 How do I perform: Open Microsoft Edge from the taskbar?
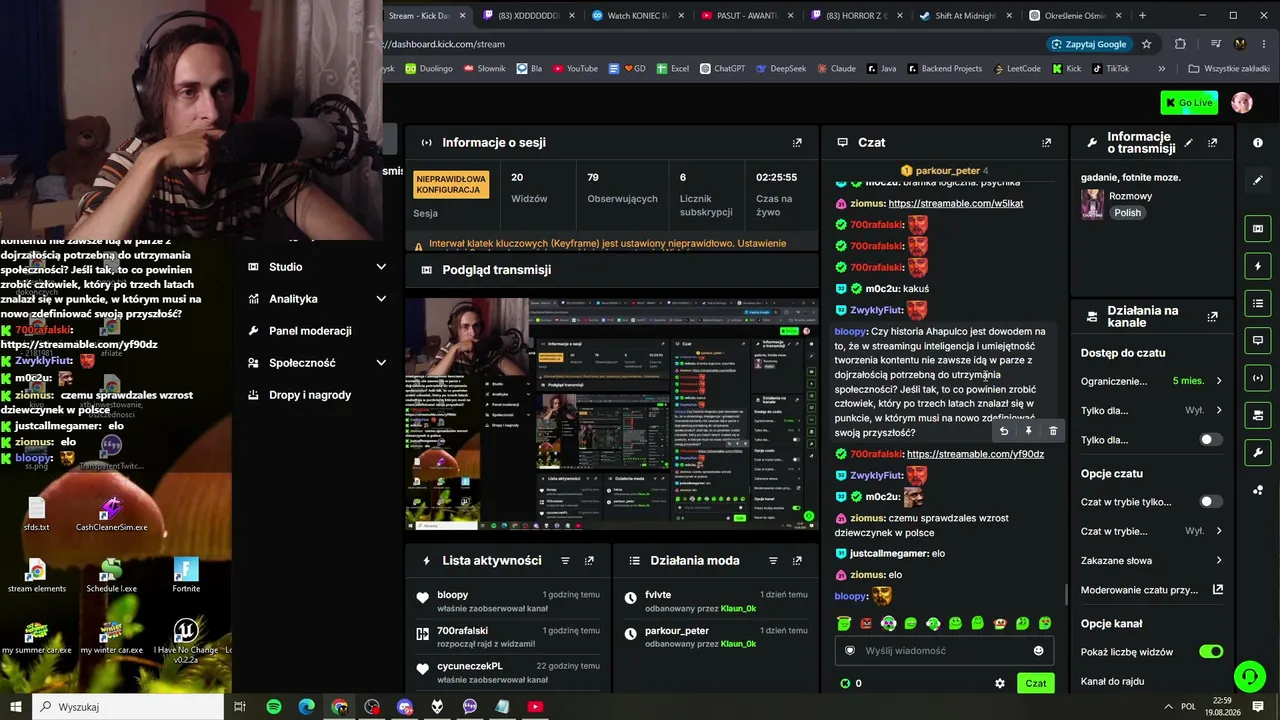307,707
